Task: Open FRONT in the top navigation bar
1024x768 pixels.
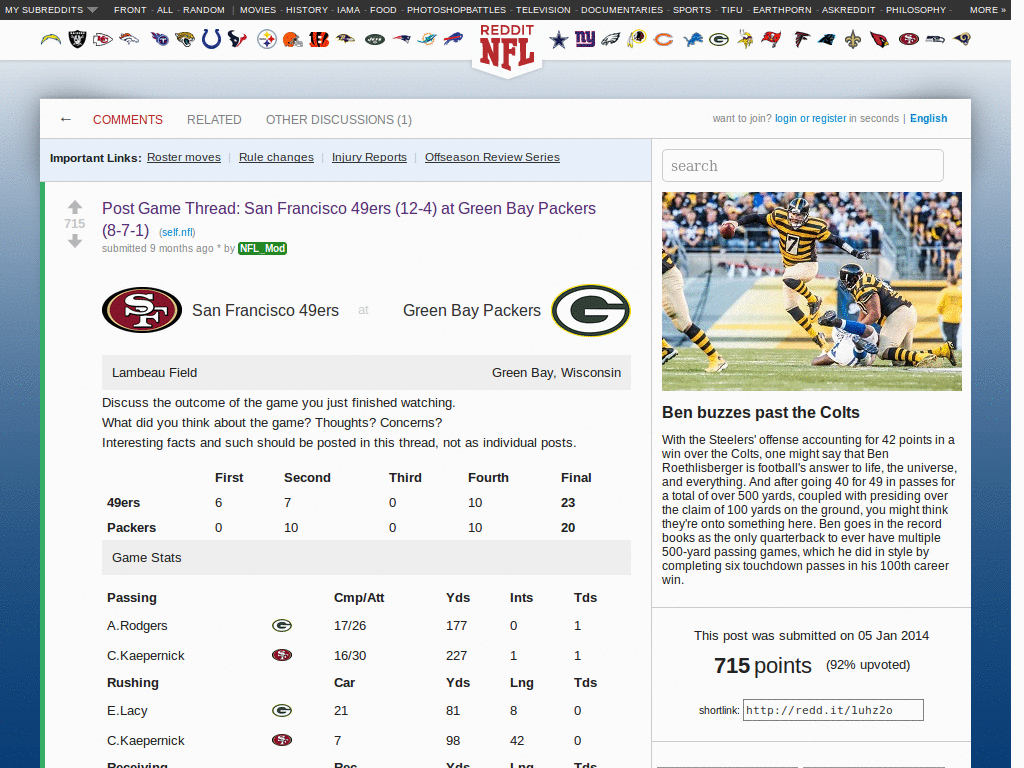Action: [x=130, y=10]
